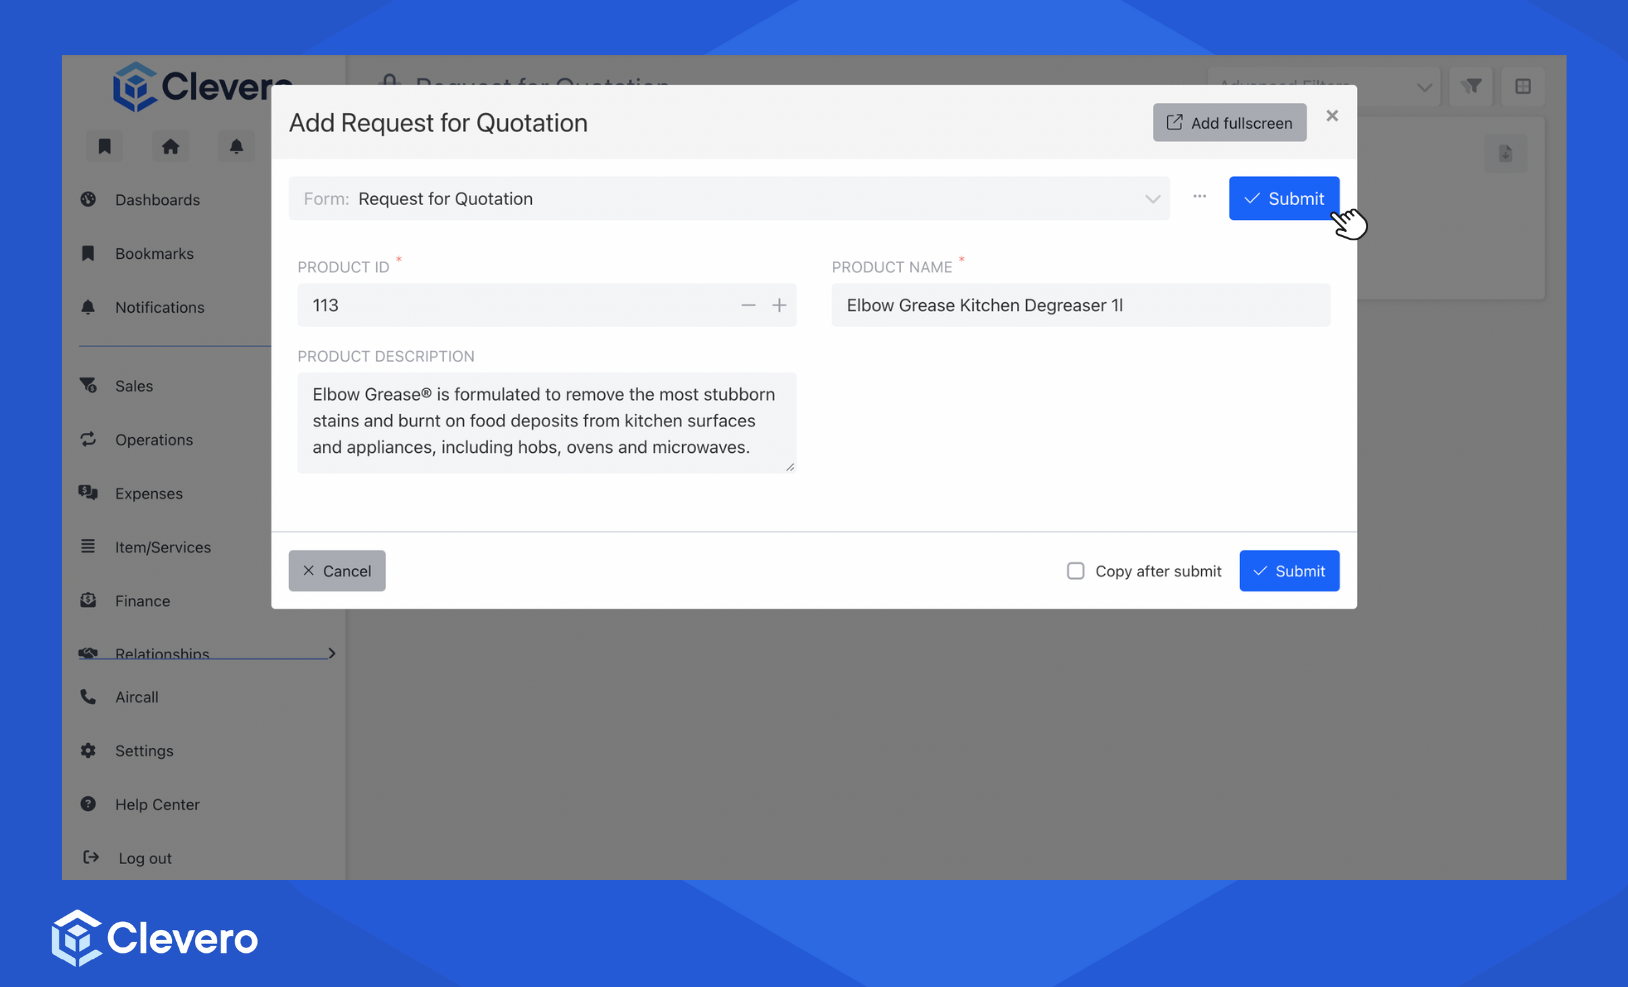The width and height of the screenshot is (1628, 987).
Task: Click the Product Description text area
Action: (x=547, y=423)
